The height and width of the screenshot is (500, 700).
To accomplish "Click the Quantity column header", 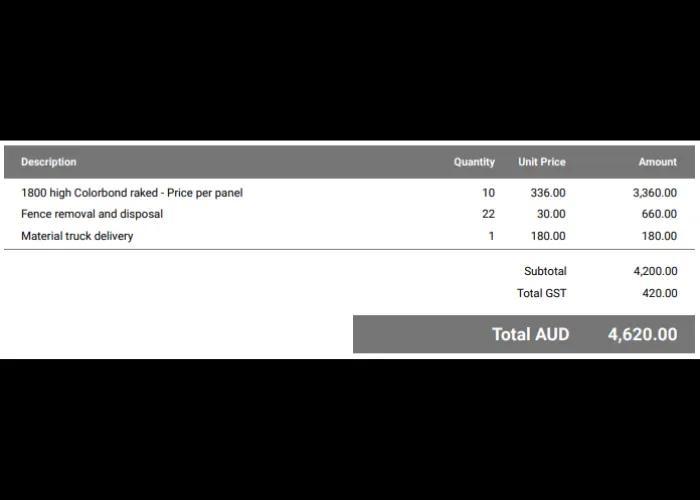I will pos(474,162).
